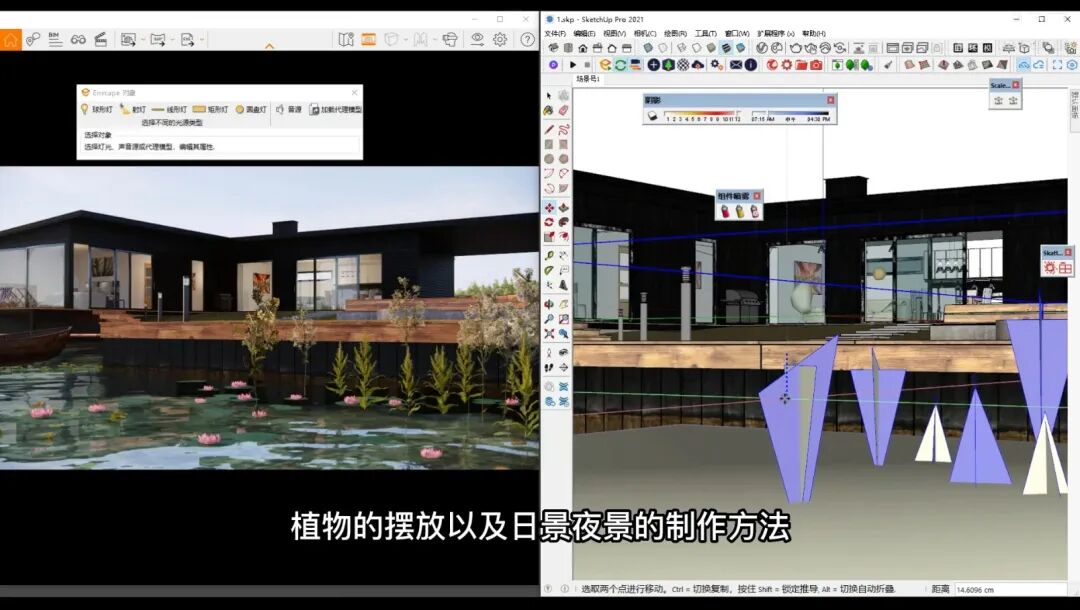Select disk light in Enscape objects
The width and height of the screenshot is (1080, 610).
(x=251, y=109)
